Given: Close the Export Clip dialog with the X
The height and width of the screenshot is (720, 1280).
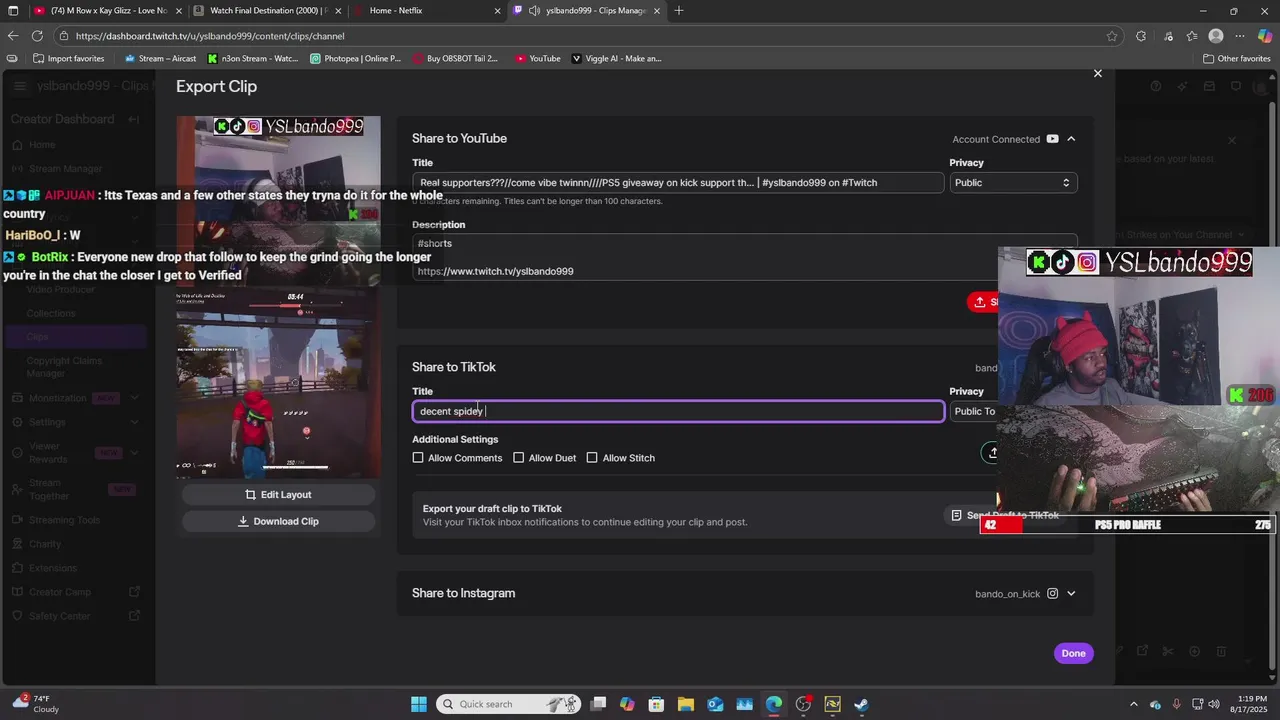Looking at the screenshot, I should coord(1097,73).
